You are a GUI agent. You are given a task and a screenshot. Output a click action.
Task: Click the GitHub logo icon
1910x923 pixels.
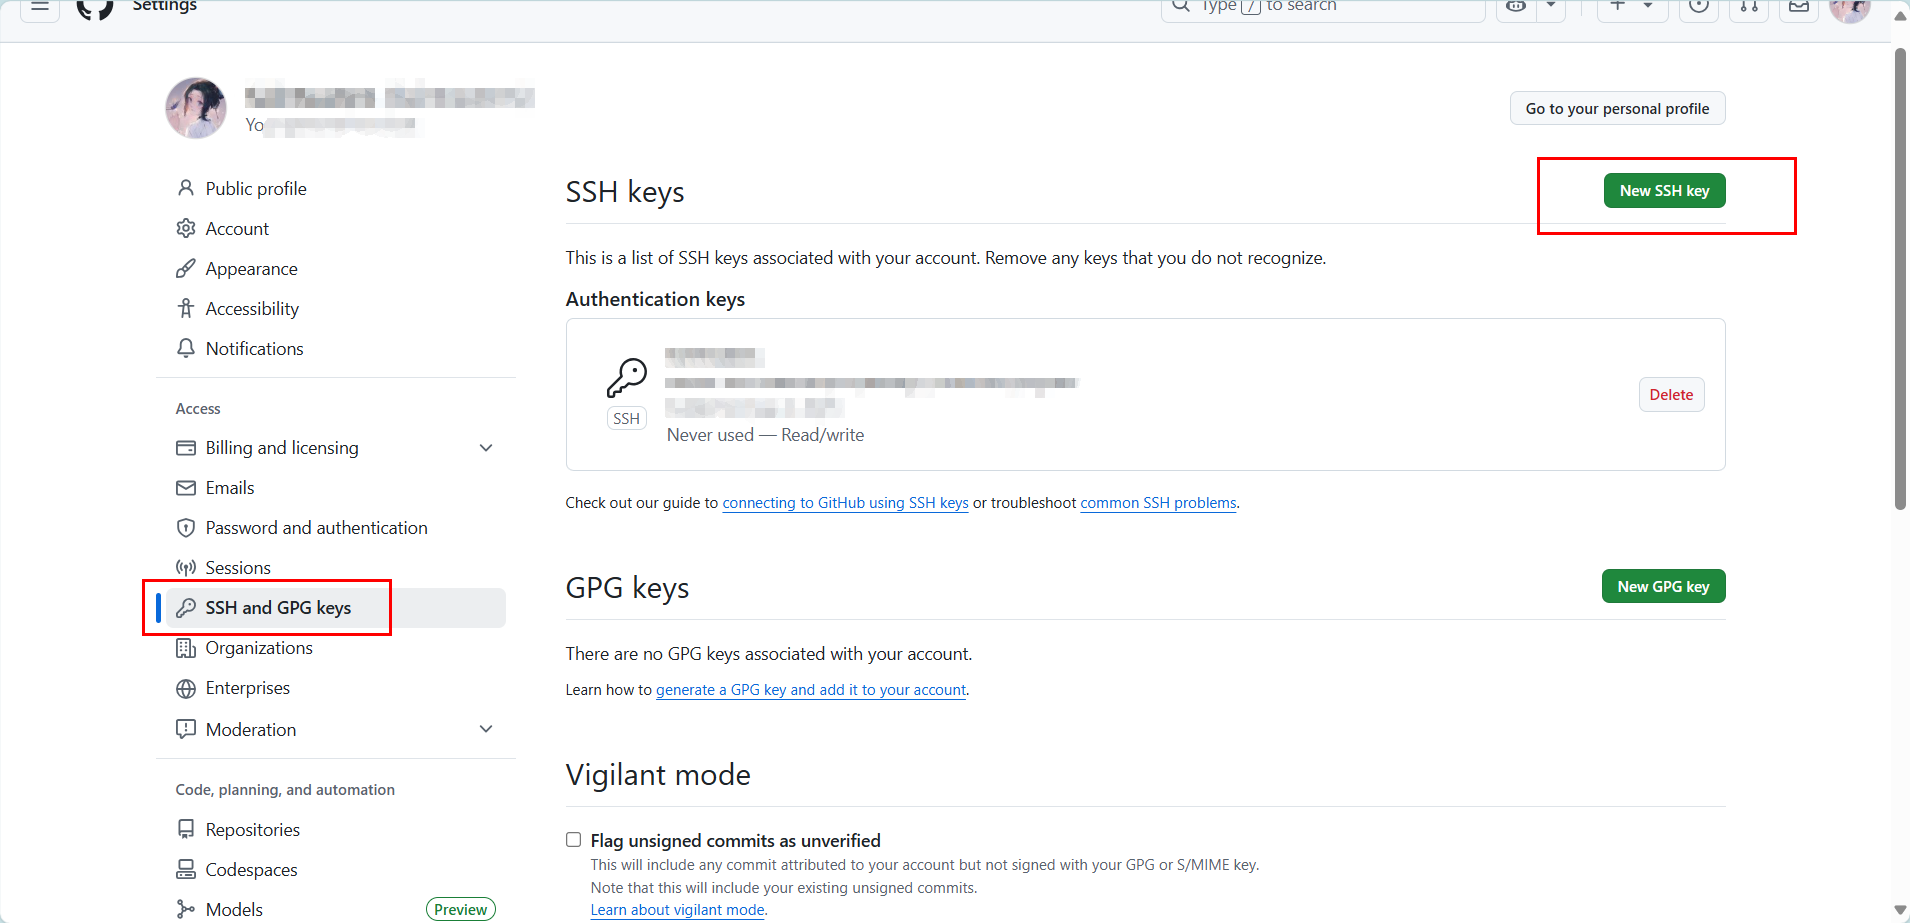[95, 8]
